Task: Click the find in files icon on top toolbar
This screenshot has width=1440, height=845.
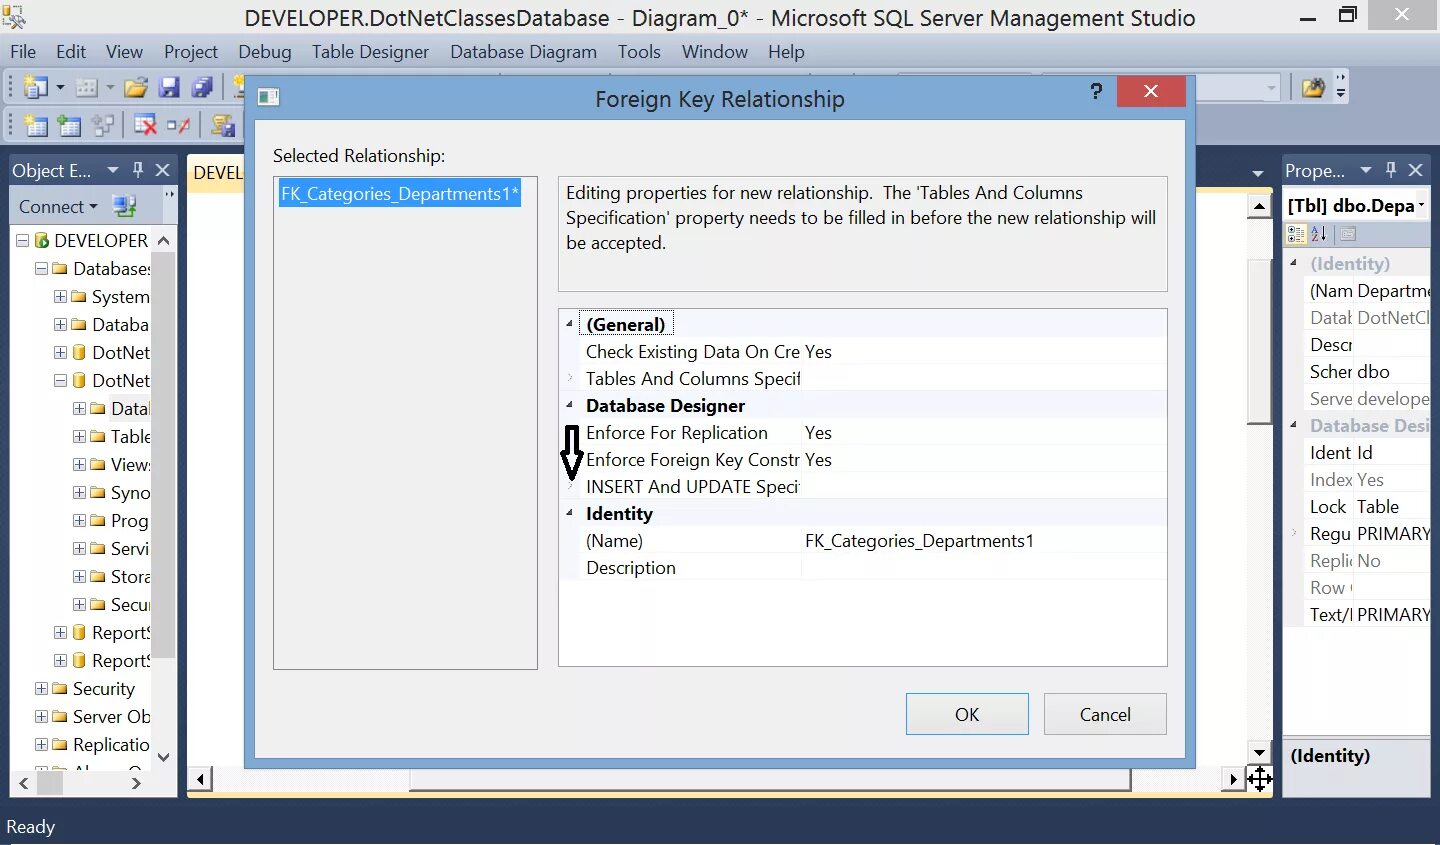Action: pyautogui.click(x=1314, y=88)
